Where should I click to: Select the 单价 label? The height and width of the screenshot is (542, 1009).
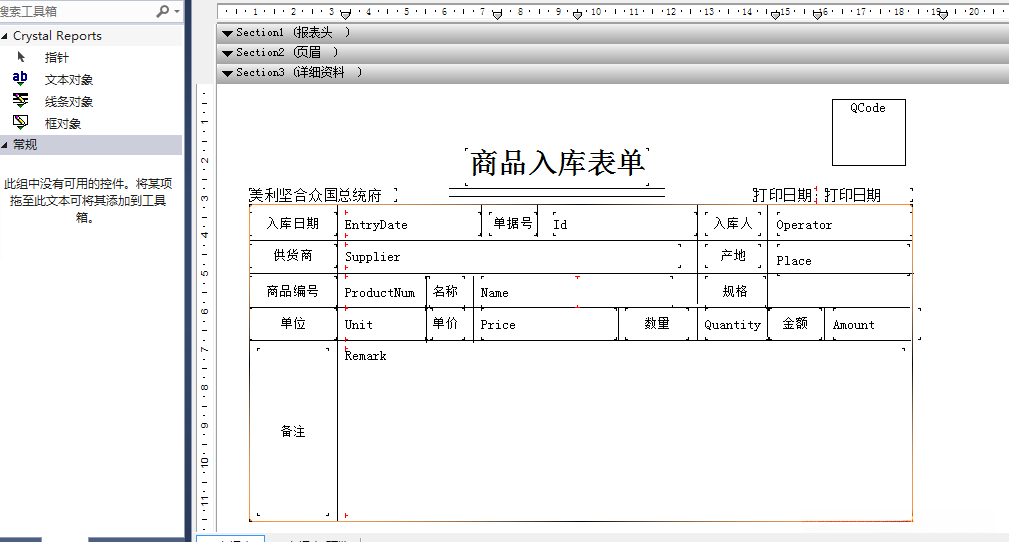tap(445, 324)
